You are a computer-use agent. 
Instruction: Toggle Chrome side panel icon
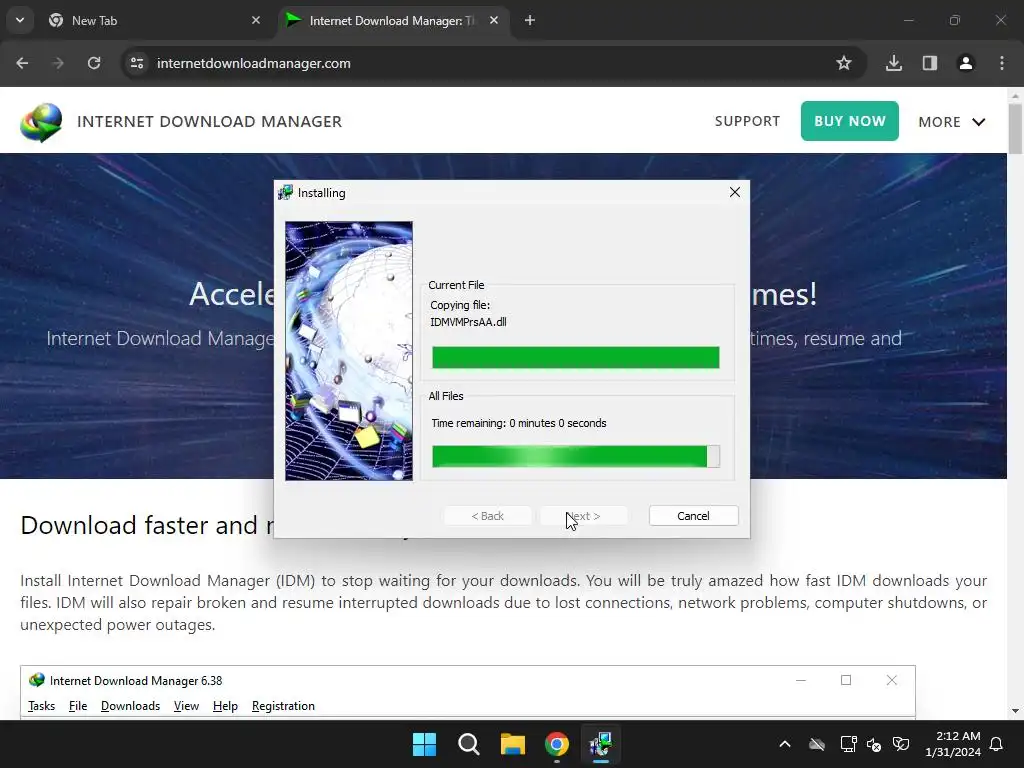click(x=930, y=63)
